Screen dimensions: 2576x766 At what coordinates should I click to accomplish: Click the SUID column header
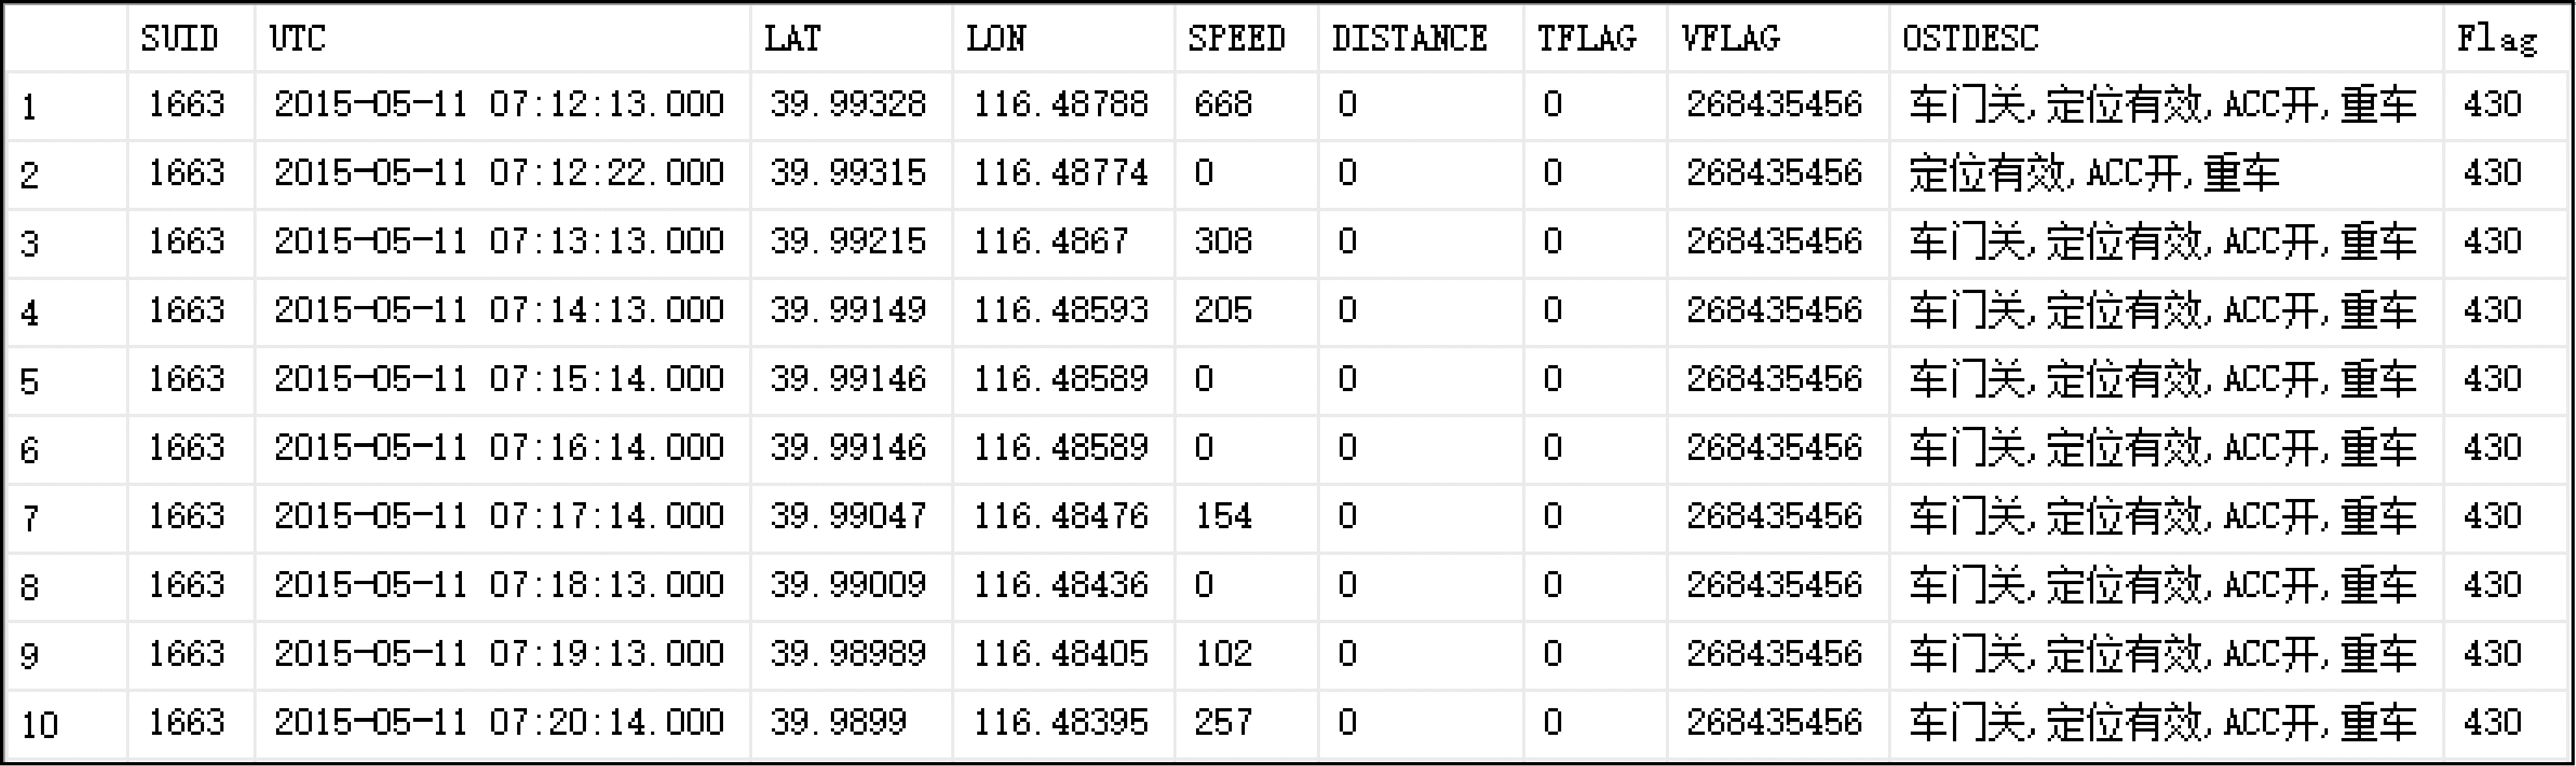tap(191, 38)
